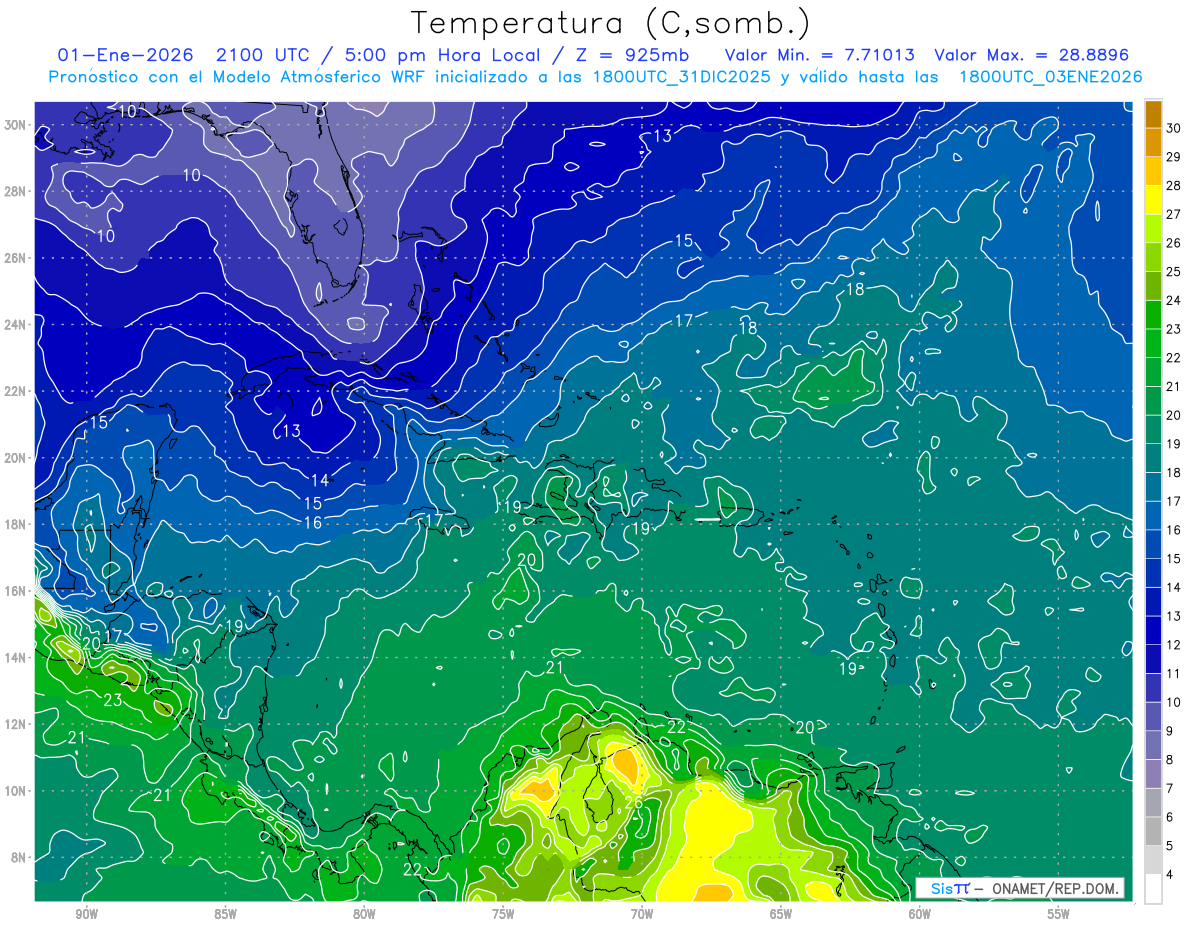Click the SisPI - ONAMET/REP.DOM. credit box

(1019, 888)
